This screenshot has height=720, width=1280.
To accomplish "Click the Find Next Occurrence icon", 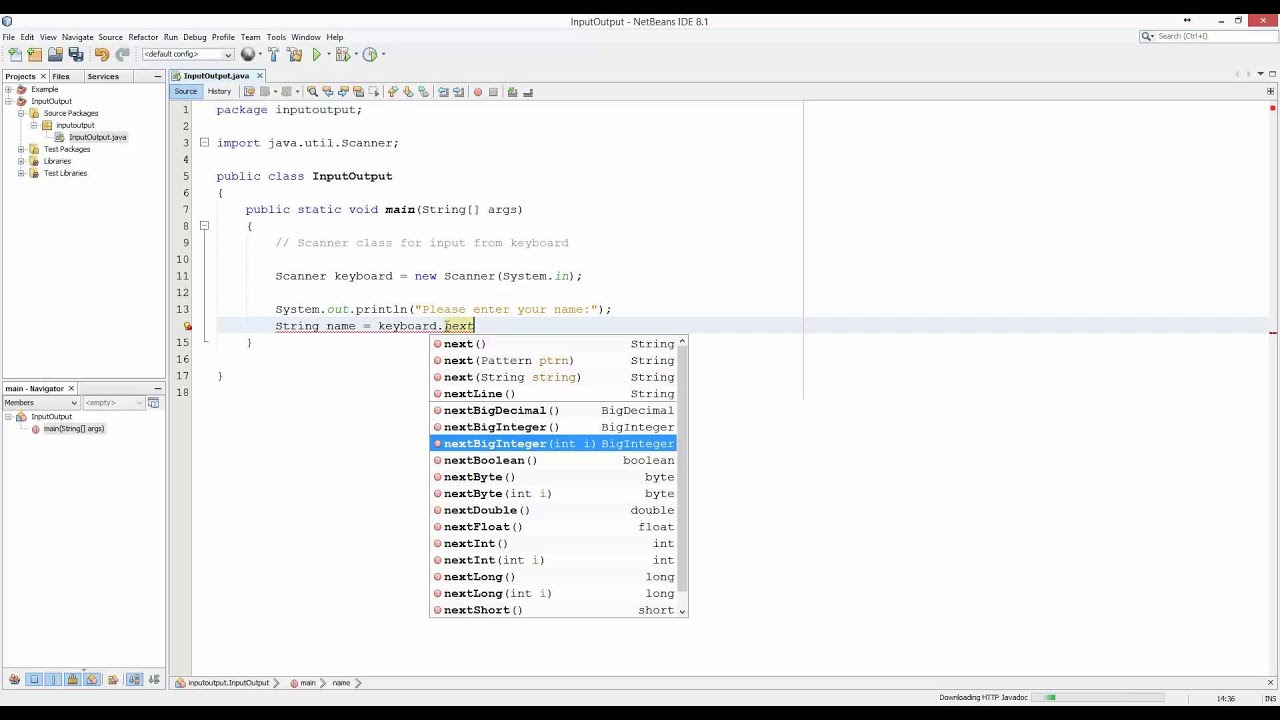I will [343, 92].
